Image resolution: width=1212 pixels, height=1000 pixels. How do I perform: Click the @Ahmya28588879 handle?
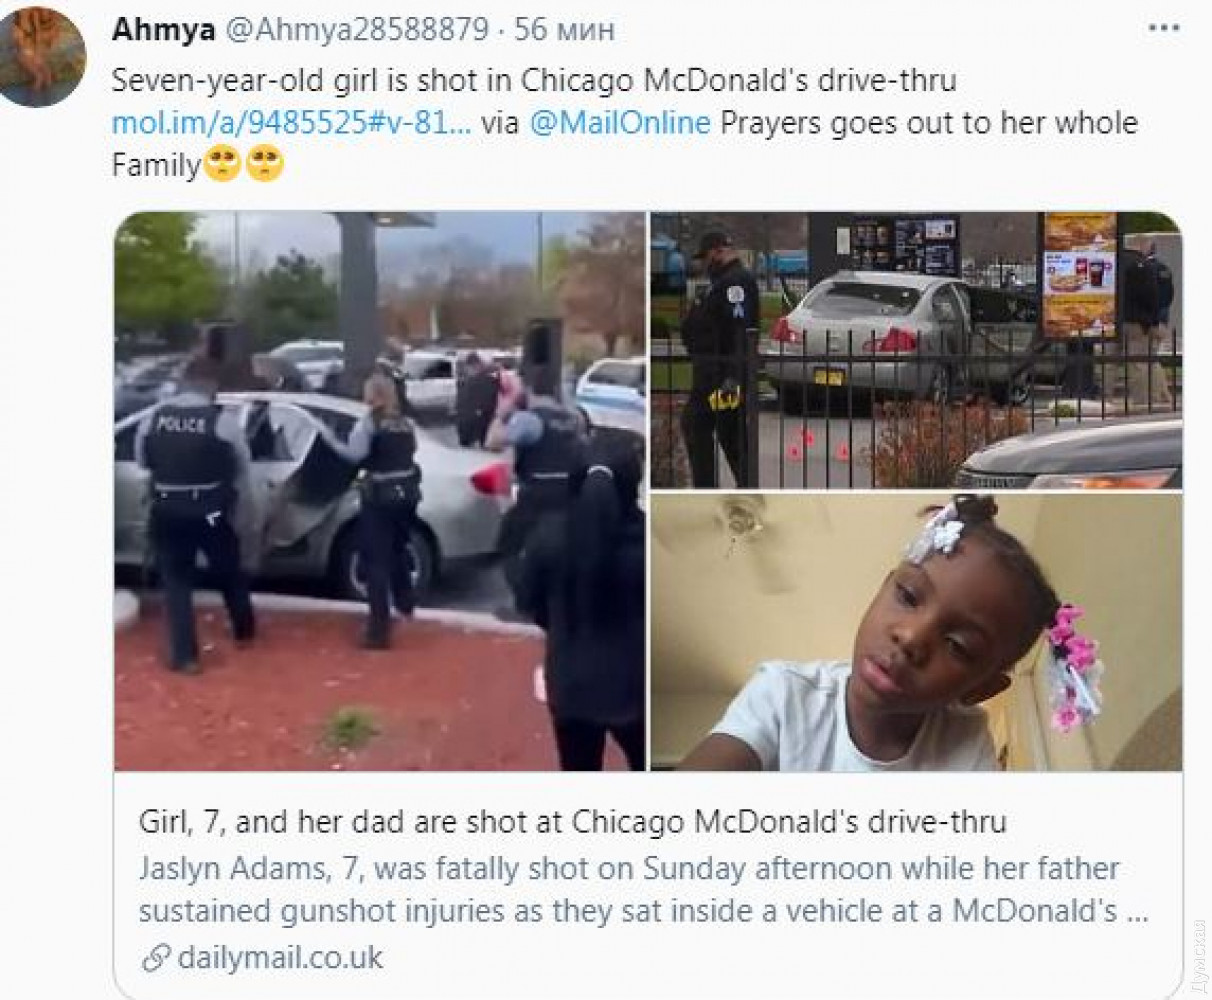pyautogui.click(x=359, y=29)
